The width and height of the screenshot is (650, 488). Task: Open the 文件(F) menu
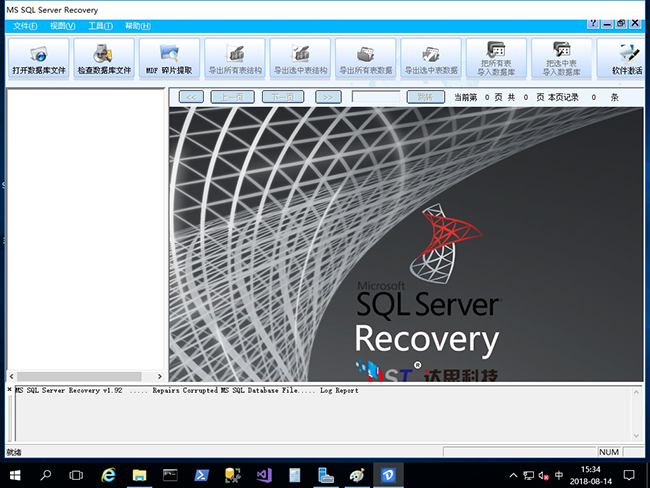point(25,25)
